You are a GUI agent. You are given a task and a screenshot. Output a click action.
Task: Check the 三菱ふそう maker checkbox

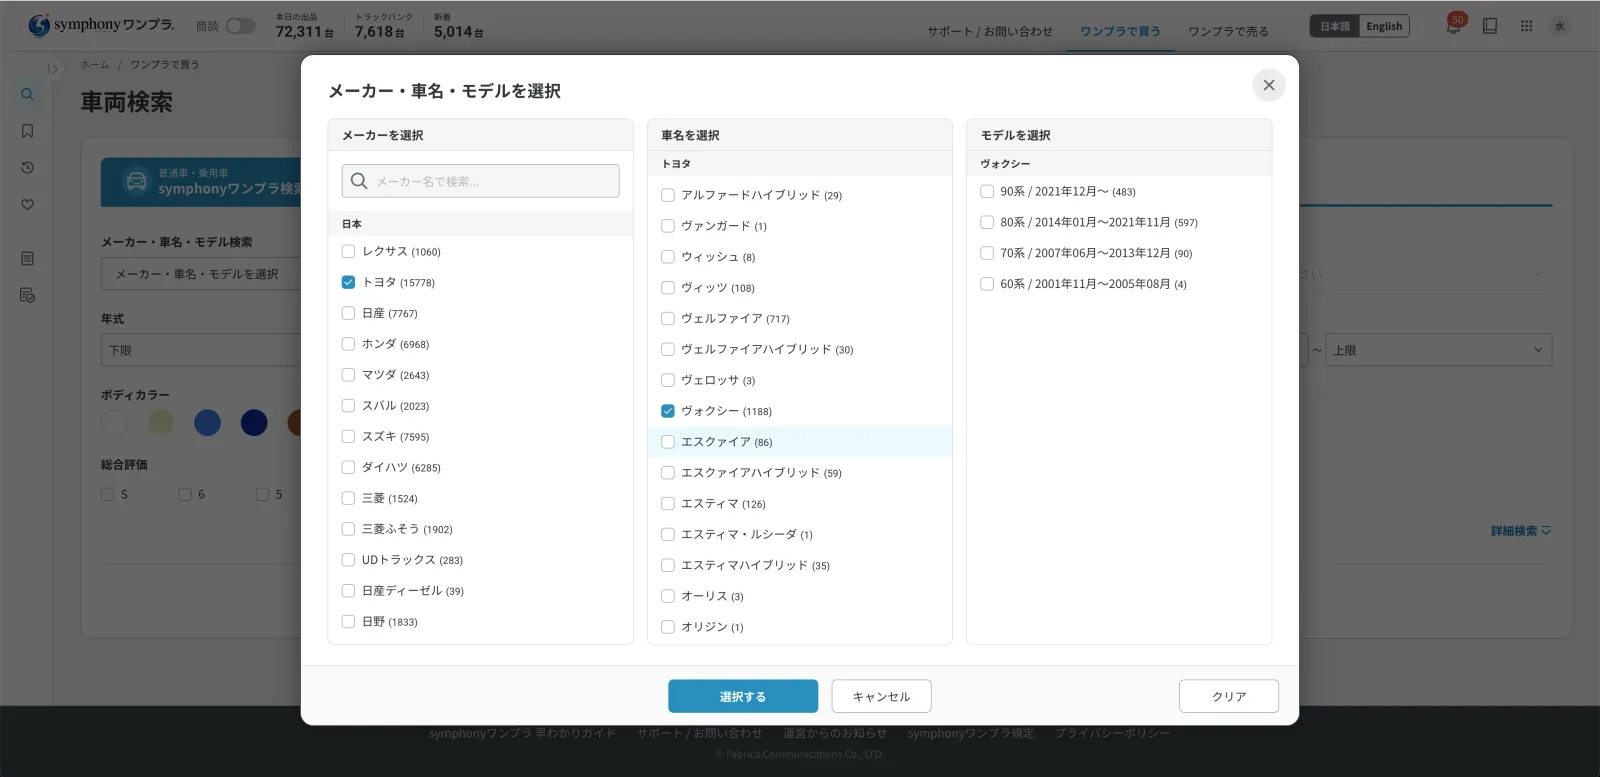coord(348,529)
